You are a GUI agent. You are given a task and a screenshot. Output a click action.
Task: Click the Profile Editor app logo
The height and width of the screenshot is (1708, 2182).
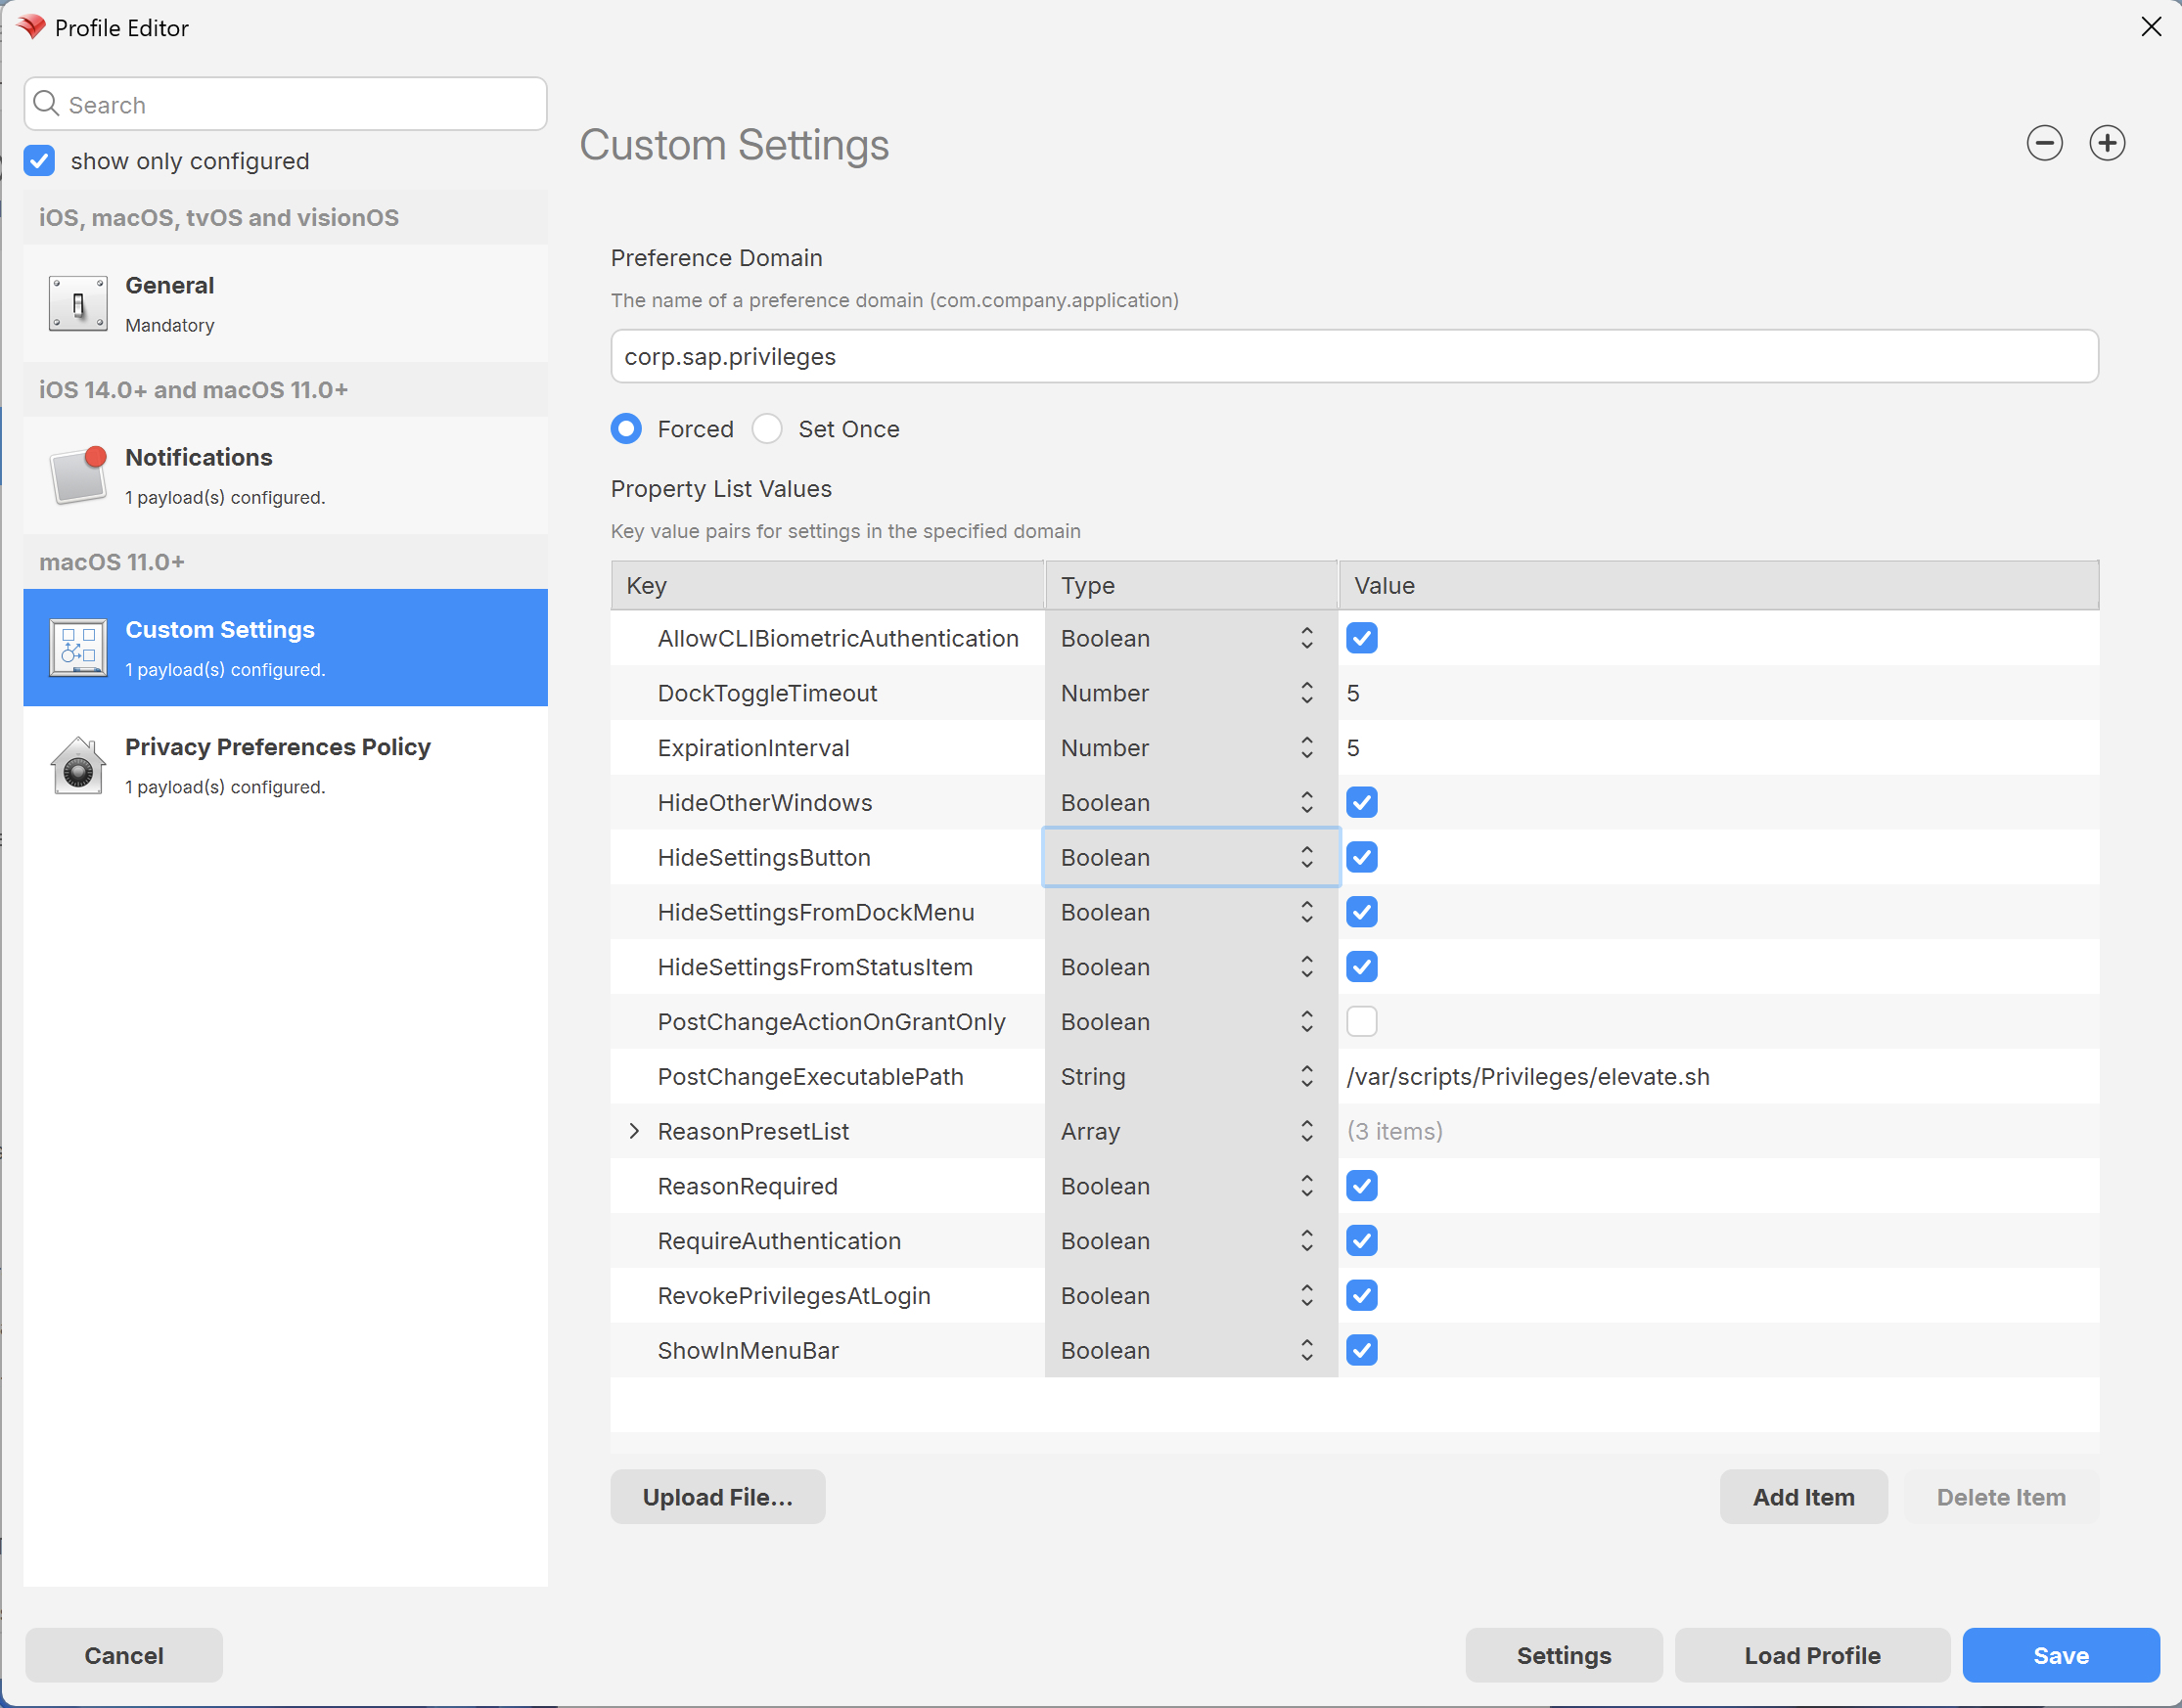(31, 27)
